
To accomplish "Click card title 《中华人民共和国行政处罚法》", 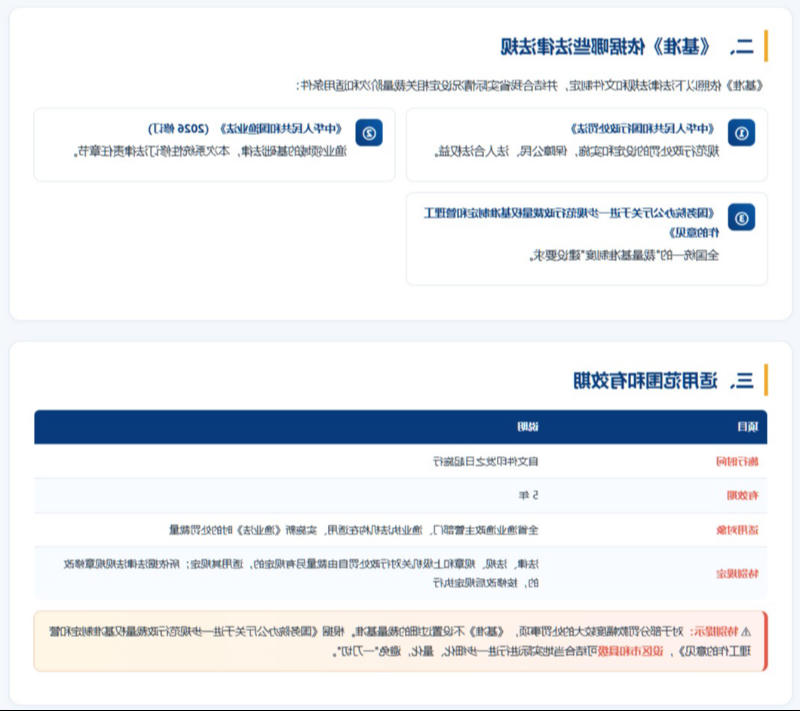I will [x=642, y=129].
